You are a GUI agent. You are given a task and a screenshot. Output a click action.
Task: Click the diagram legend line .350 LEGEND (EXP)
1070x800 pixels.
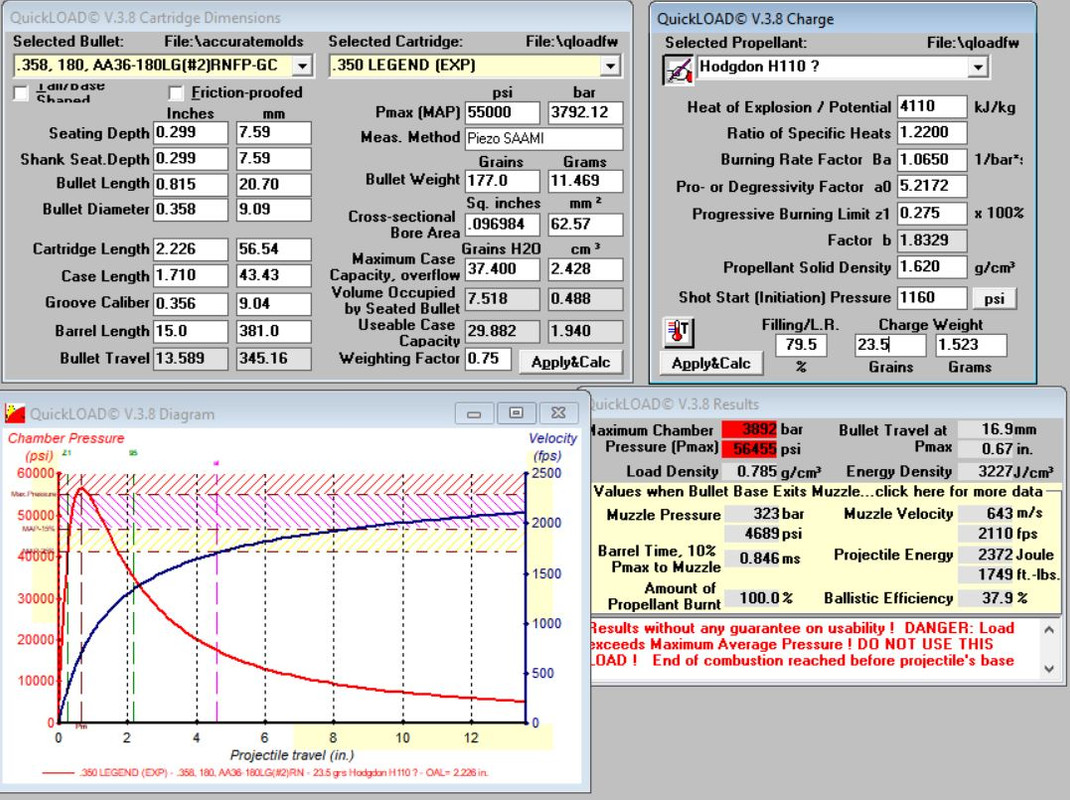coord(265,773)
